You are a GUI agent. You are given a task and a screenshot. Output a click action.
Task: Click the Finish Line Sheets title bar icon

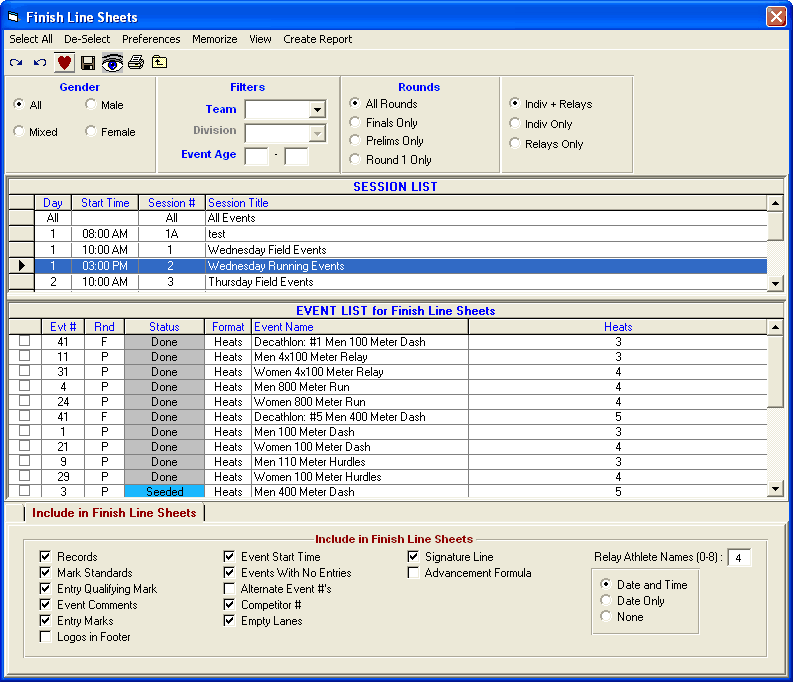[13, 17]
